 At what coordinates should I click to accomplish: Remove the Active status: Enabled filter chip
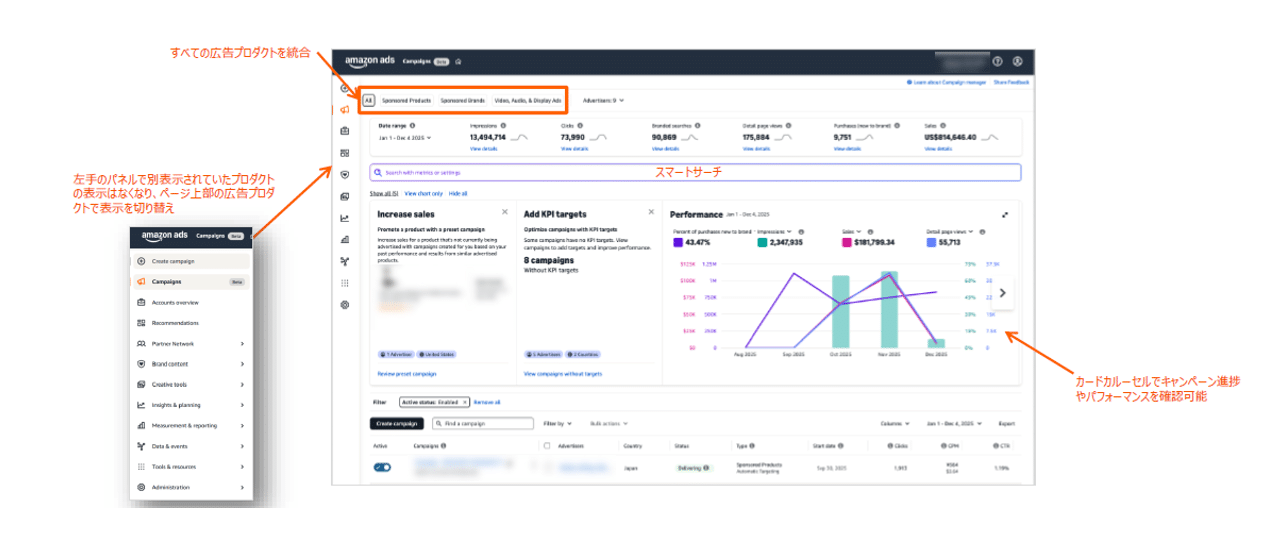464,401
